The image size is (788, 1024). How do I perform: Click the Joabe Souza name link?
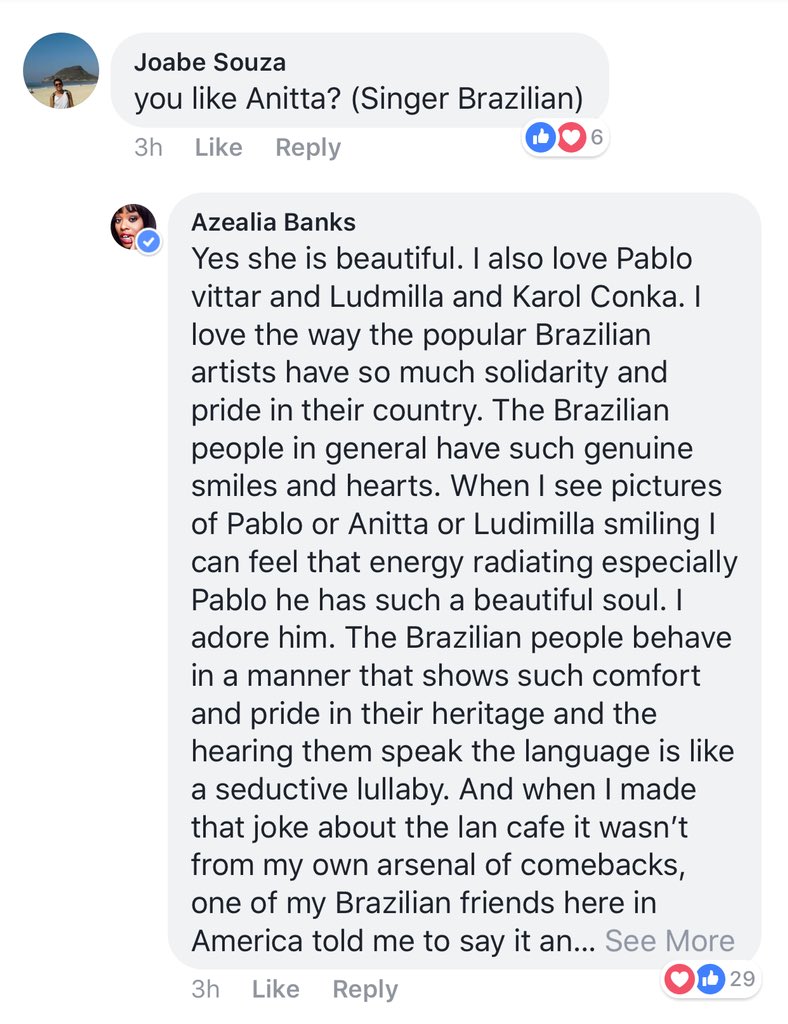(210, 62)
